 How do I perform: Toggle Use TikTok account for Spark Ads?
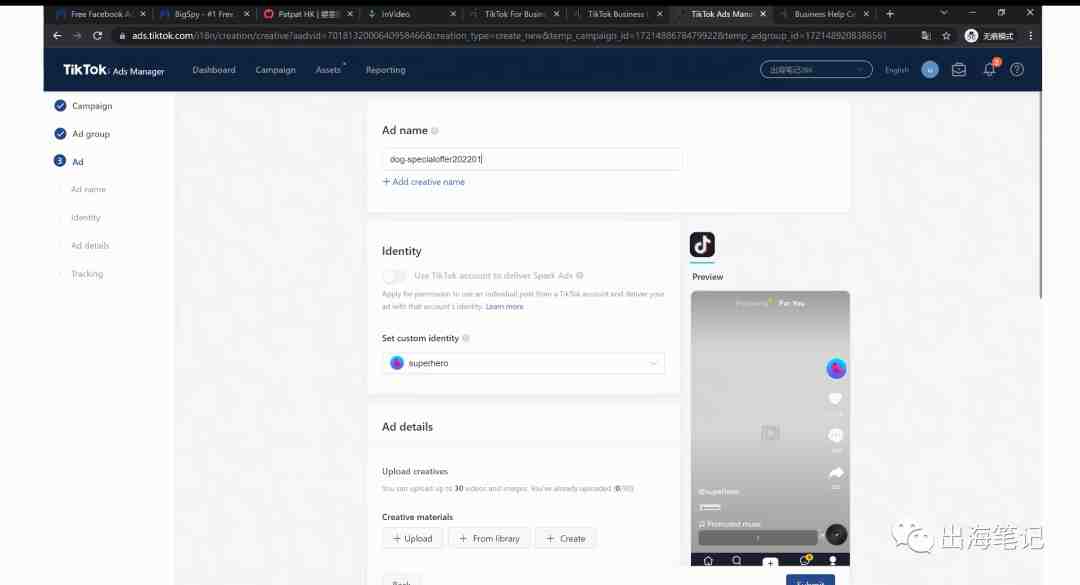click(x=395, y=276)
